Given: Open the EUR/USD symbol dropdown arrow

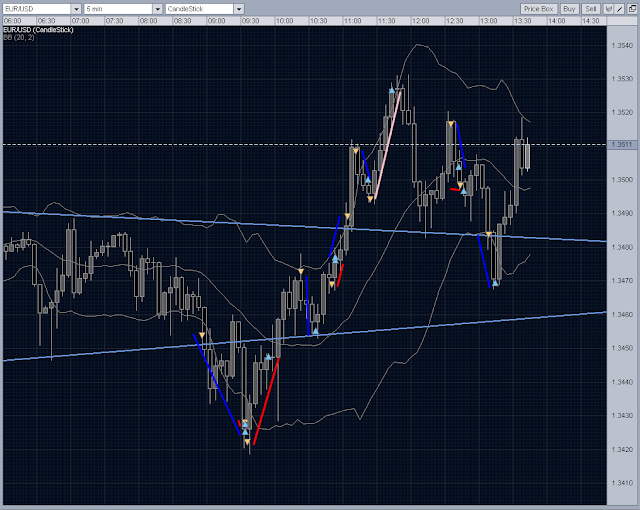Looking at the screenshot, I should click(x=76, y=9).
